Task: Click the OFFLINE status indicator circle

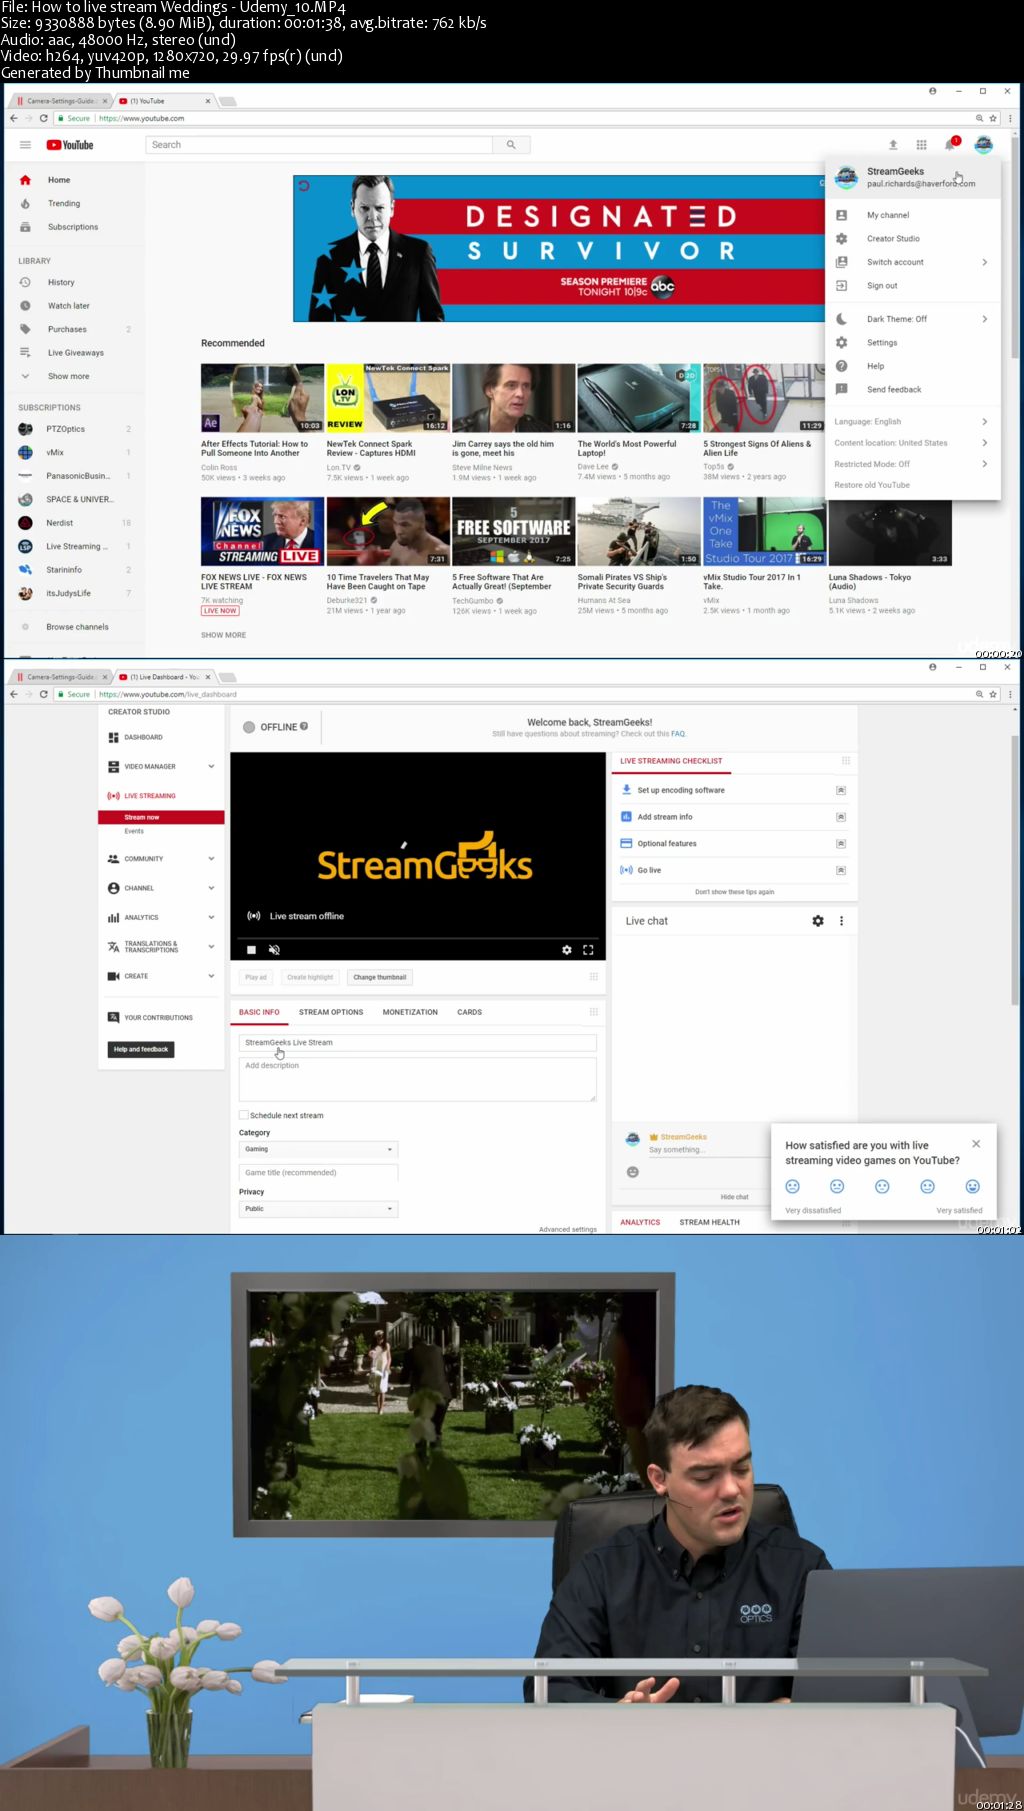Action: pyautogui.click(x=249, y=727)
